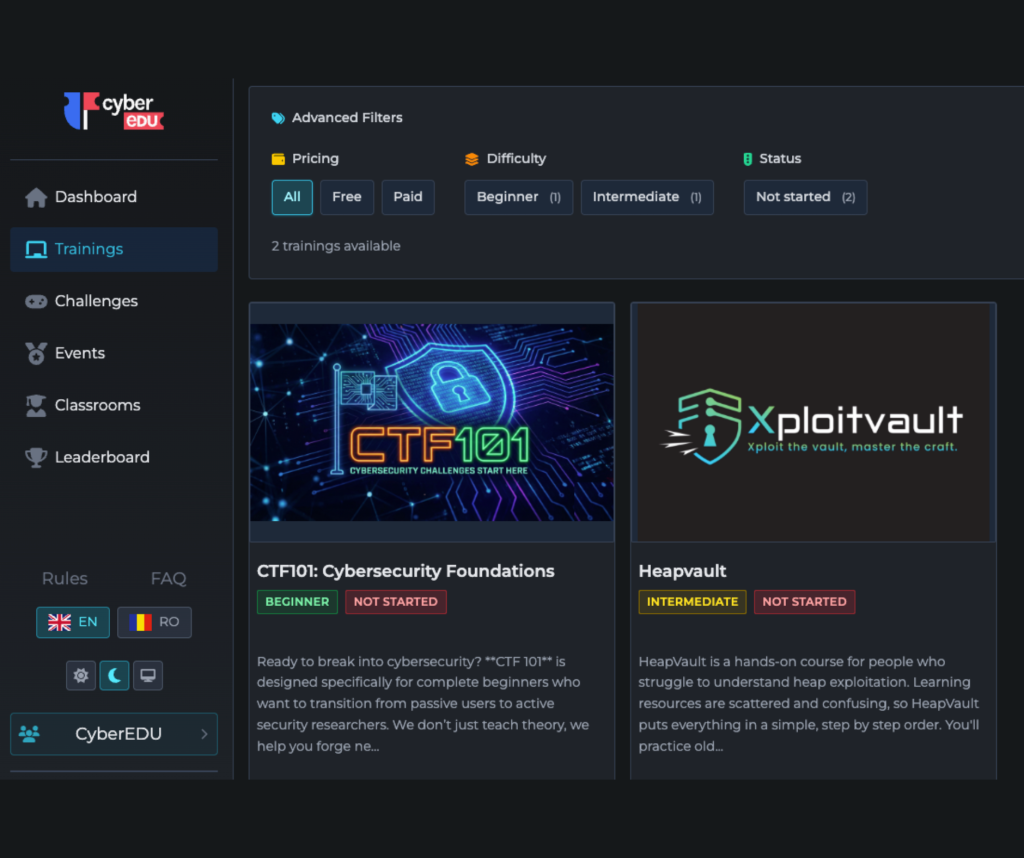Open the CTF101 training thumbnail
Image resolution: width=1024 pixels, height=858 pixels.
[x=431, y=422]
